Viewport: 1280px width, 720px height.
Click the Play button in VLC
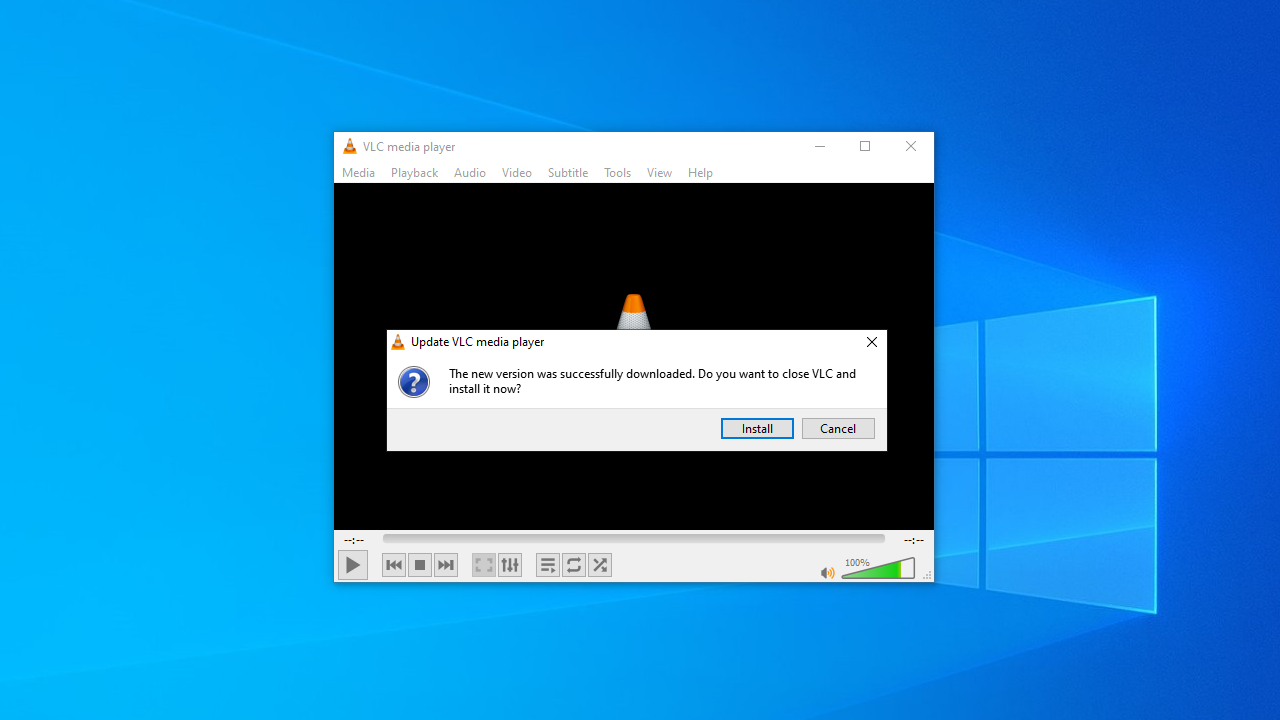[x=353, y=565]
